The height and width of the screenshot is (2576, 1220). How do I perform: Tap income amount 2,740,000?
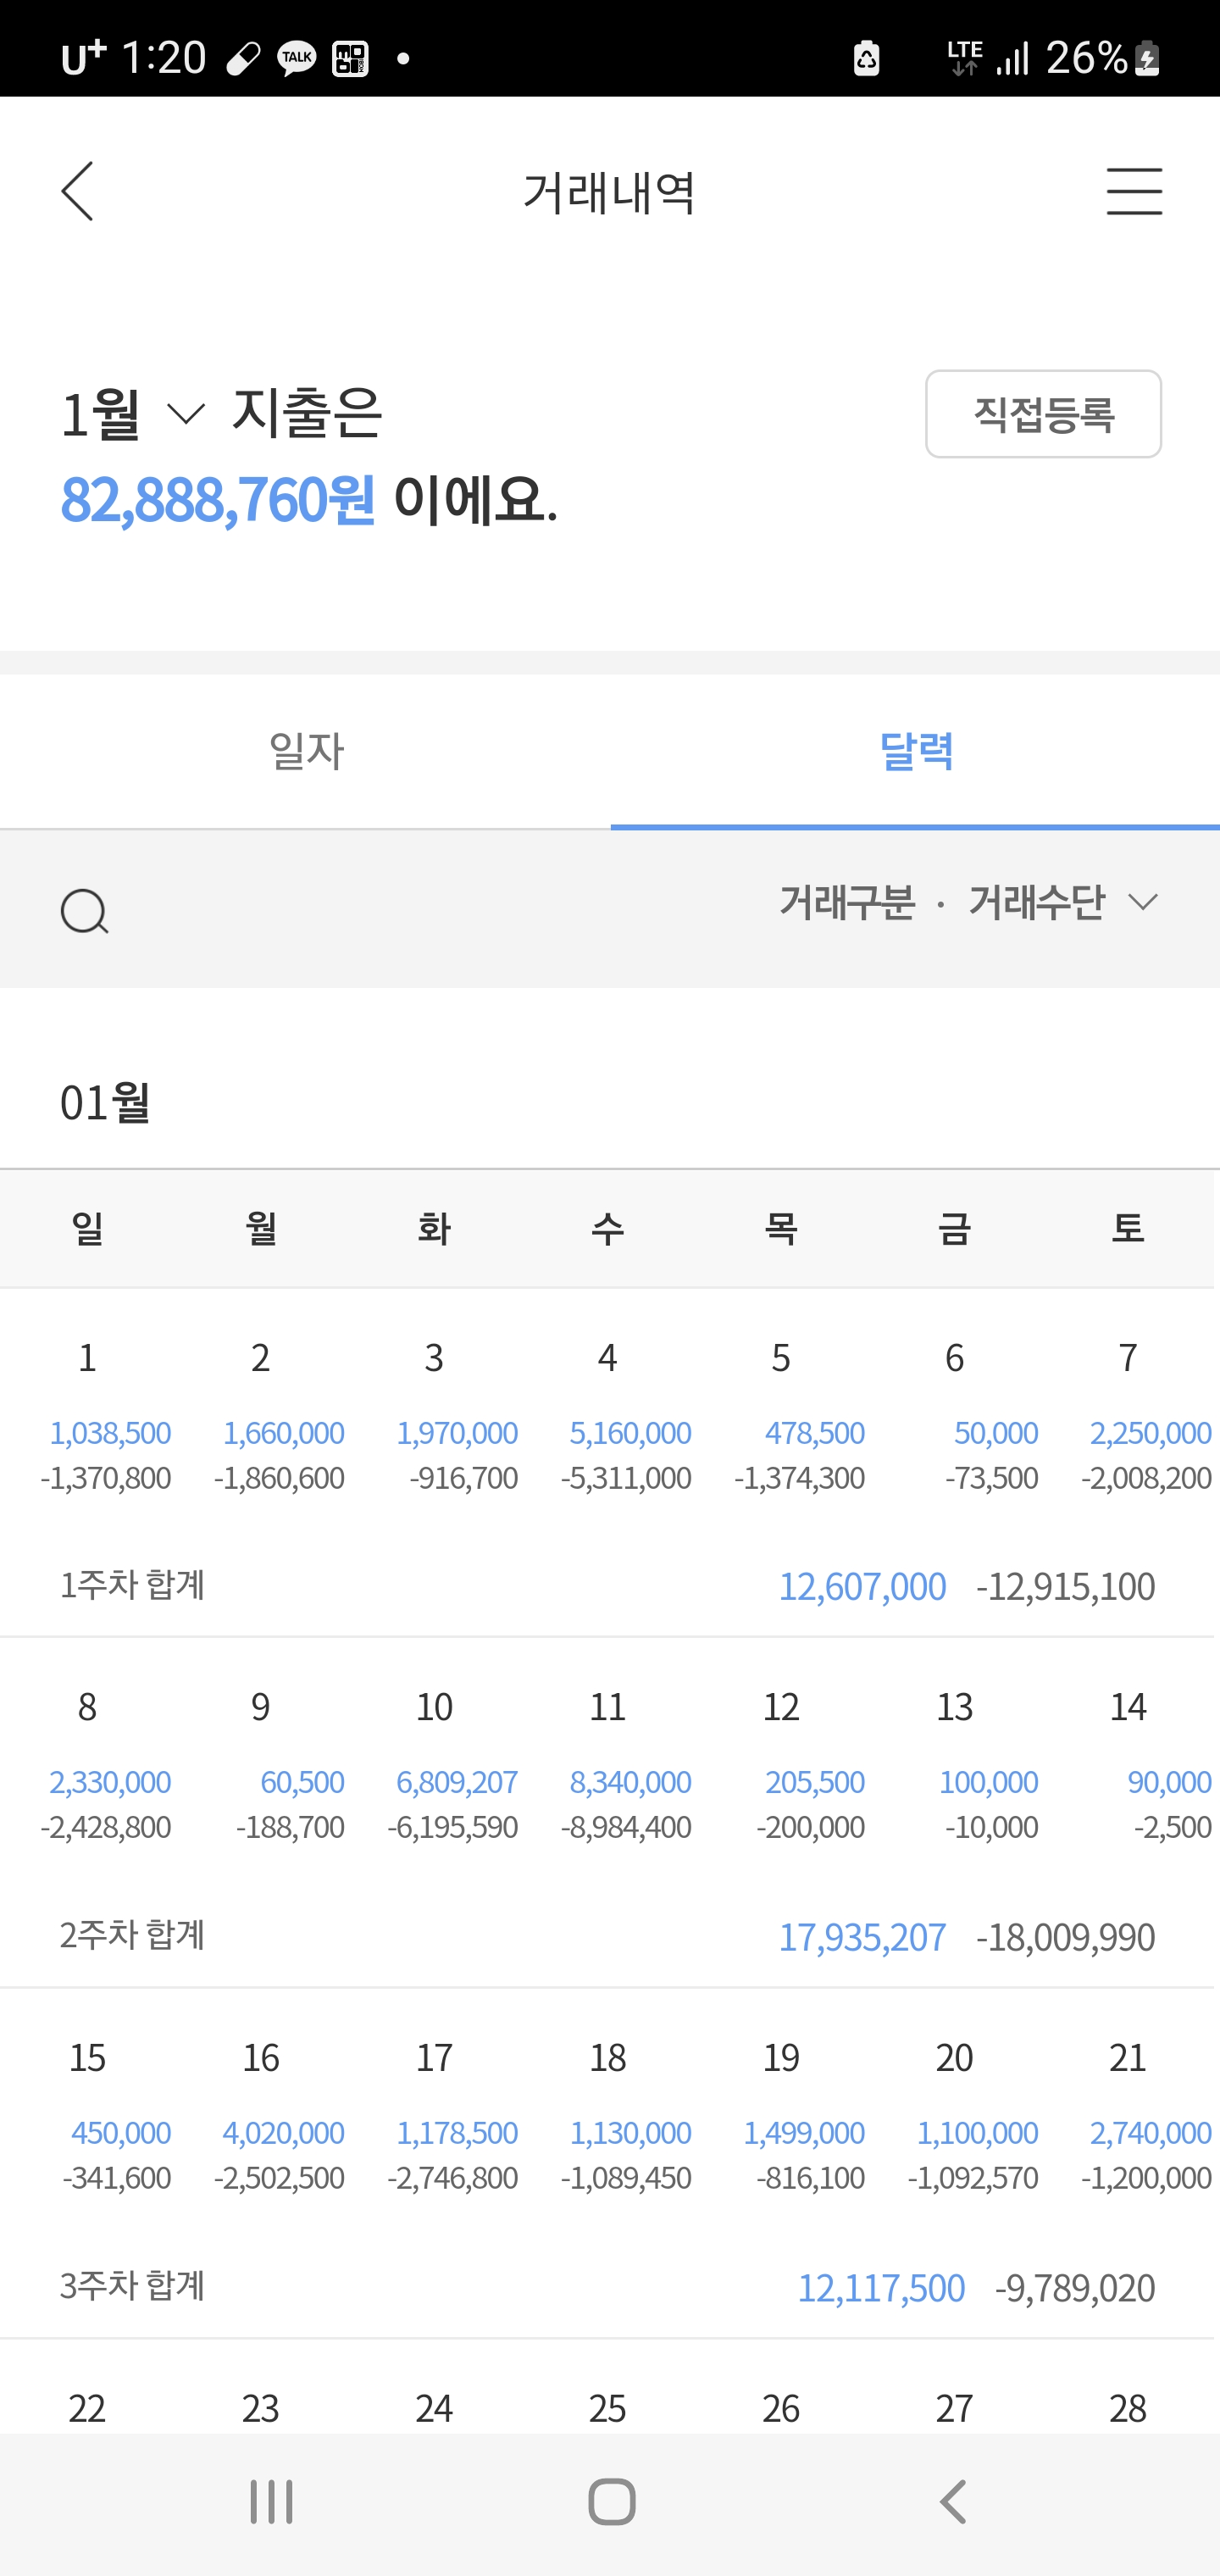tap(1150, 2132)
